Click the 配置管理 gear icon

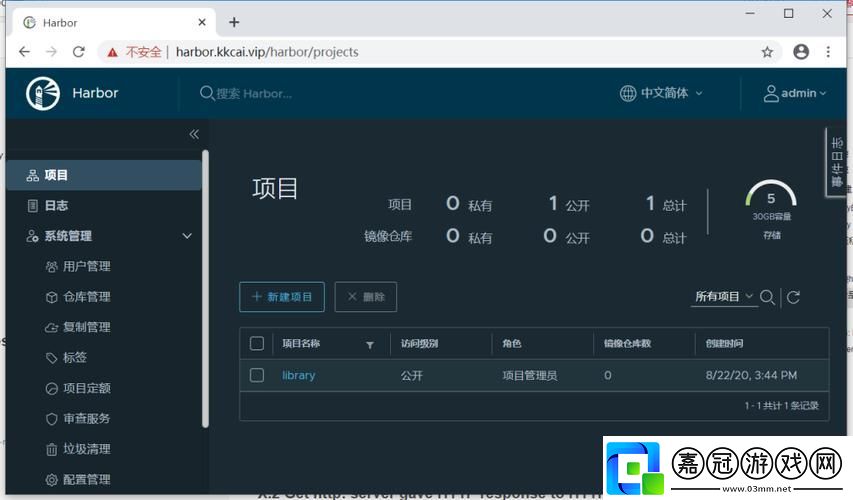(51, 480)
